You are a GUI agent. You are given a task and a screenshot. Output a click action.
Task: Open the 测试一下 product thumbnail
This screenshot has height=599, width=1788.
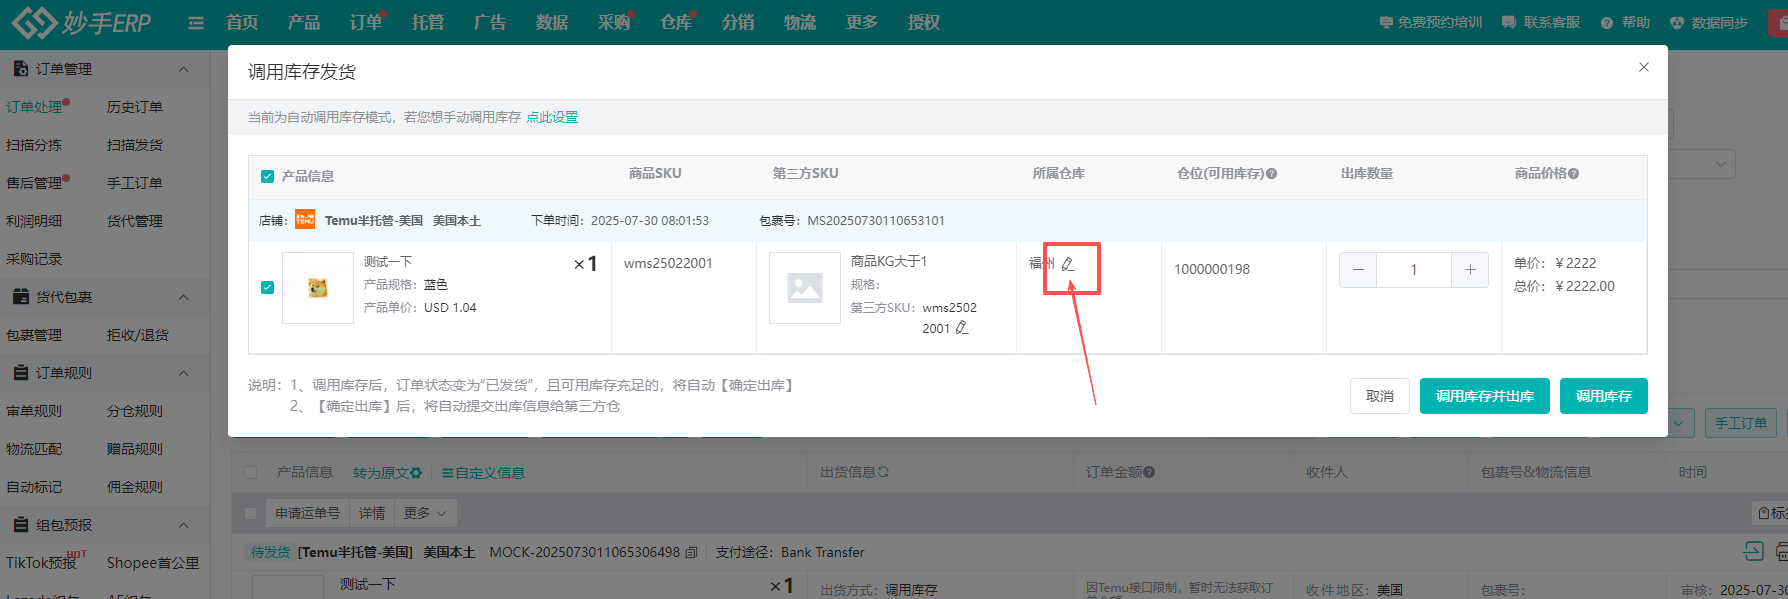point(318,288)
